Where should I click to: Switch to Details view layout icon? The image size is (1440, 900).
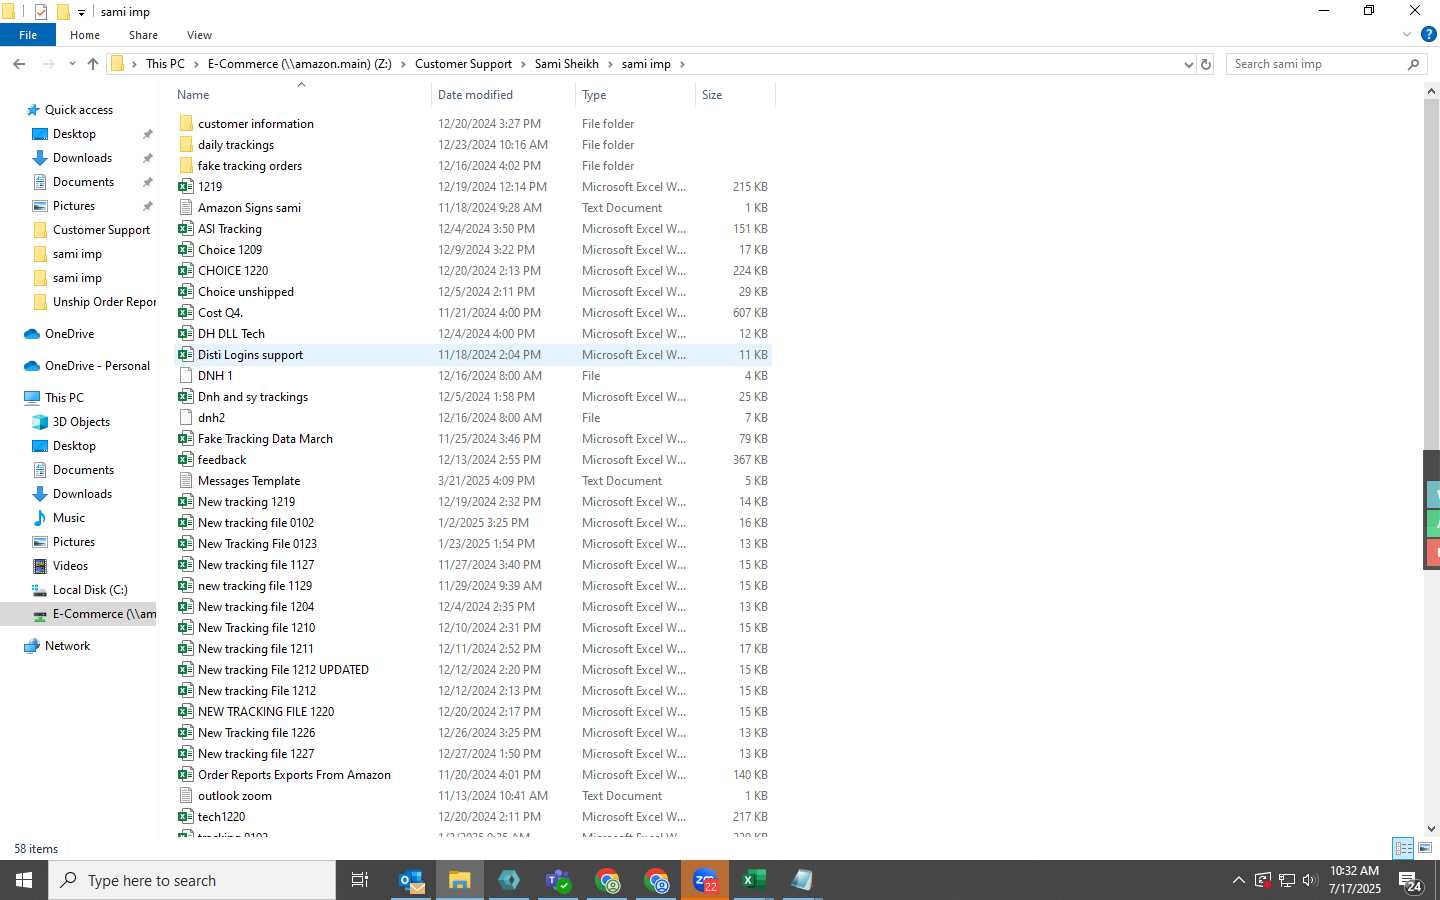click(1404, 848)
